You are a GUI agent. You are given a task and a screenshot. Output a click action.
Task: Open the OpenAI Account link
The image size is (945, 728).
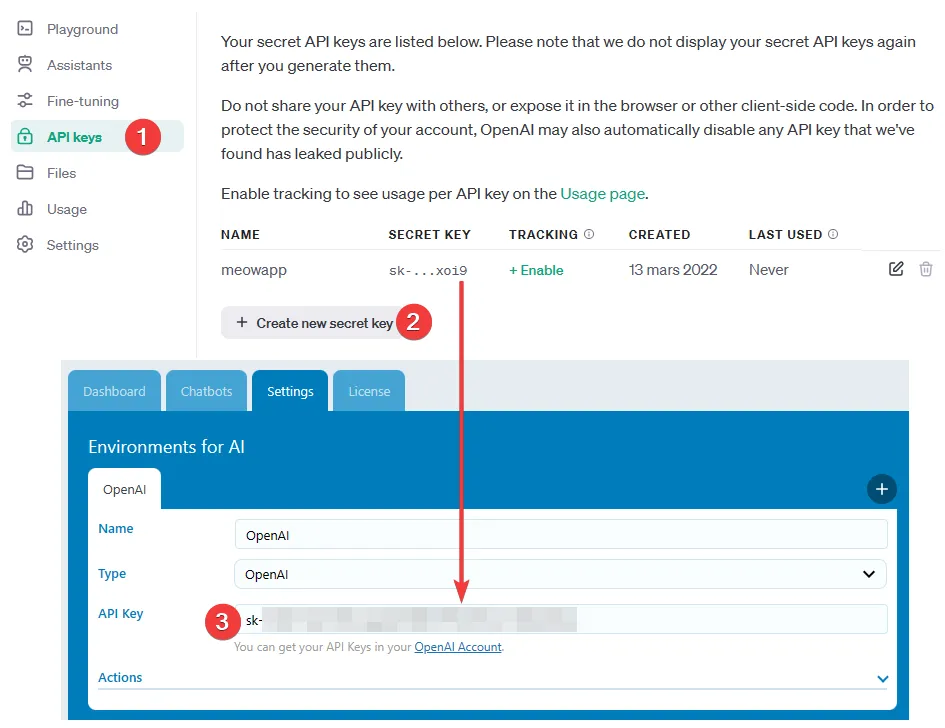pos(458,647)
